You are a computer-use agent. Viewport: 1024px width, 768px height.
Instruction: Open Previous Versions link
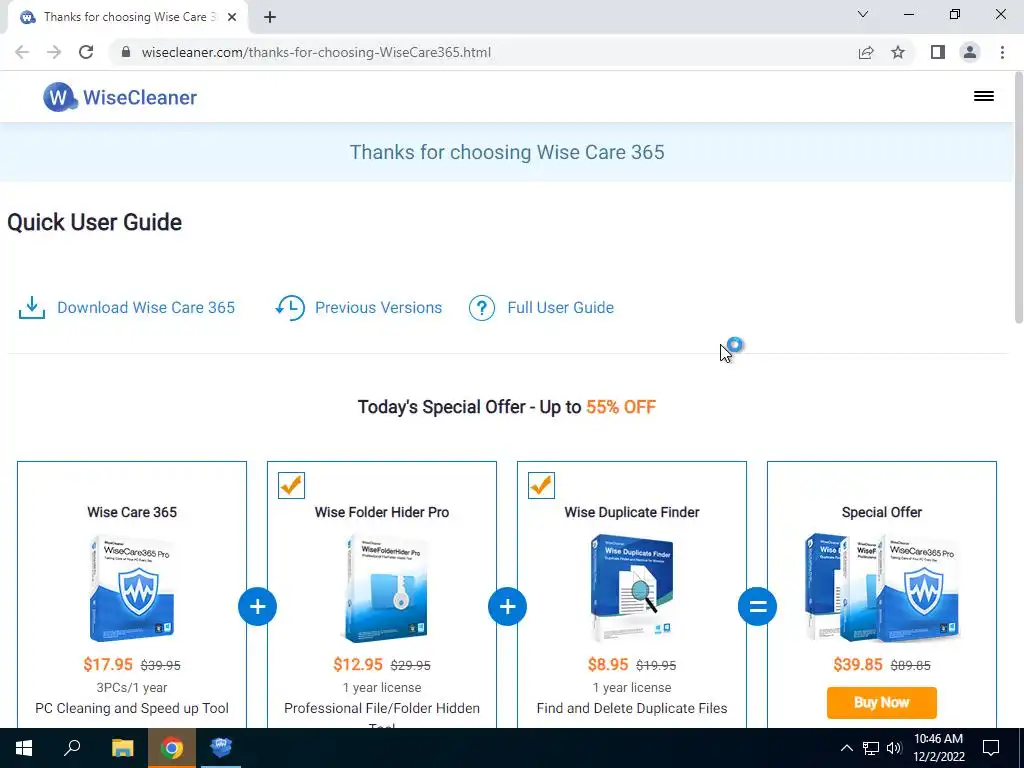pyautogui.click(x=378, y=308)
